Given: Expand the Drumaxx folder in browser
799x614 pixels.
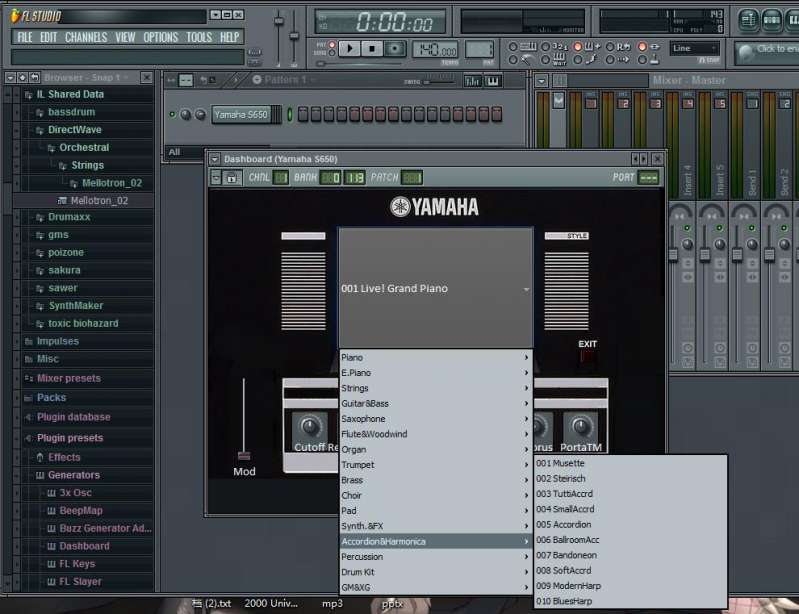Looking at the screenshot, I should (68, 216).
